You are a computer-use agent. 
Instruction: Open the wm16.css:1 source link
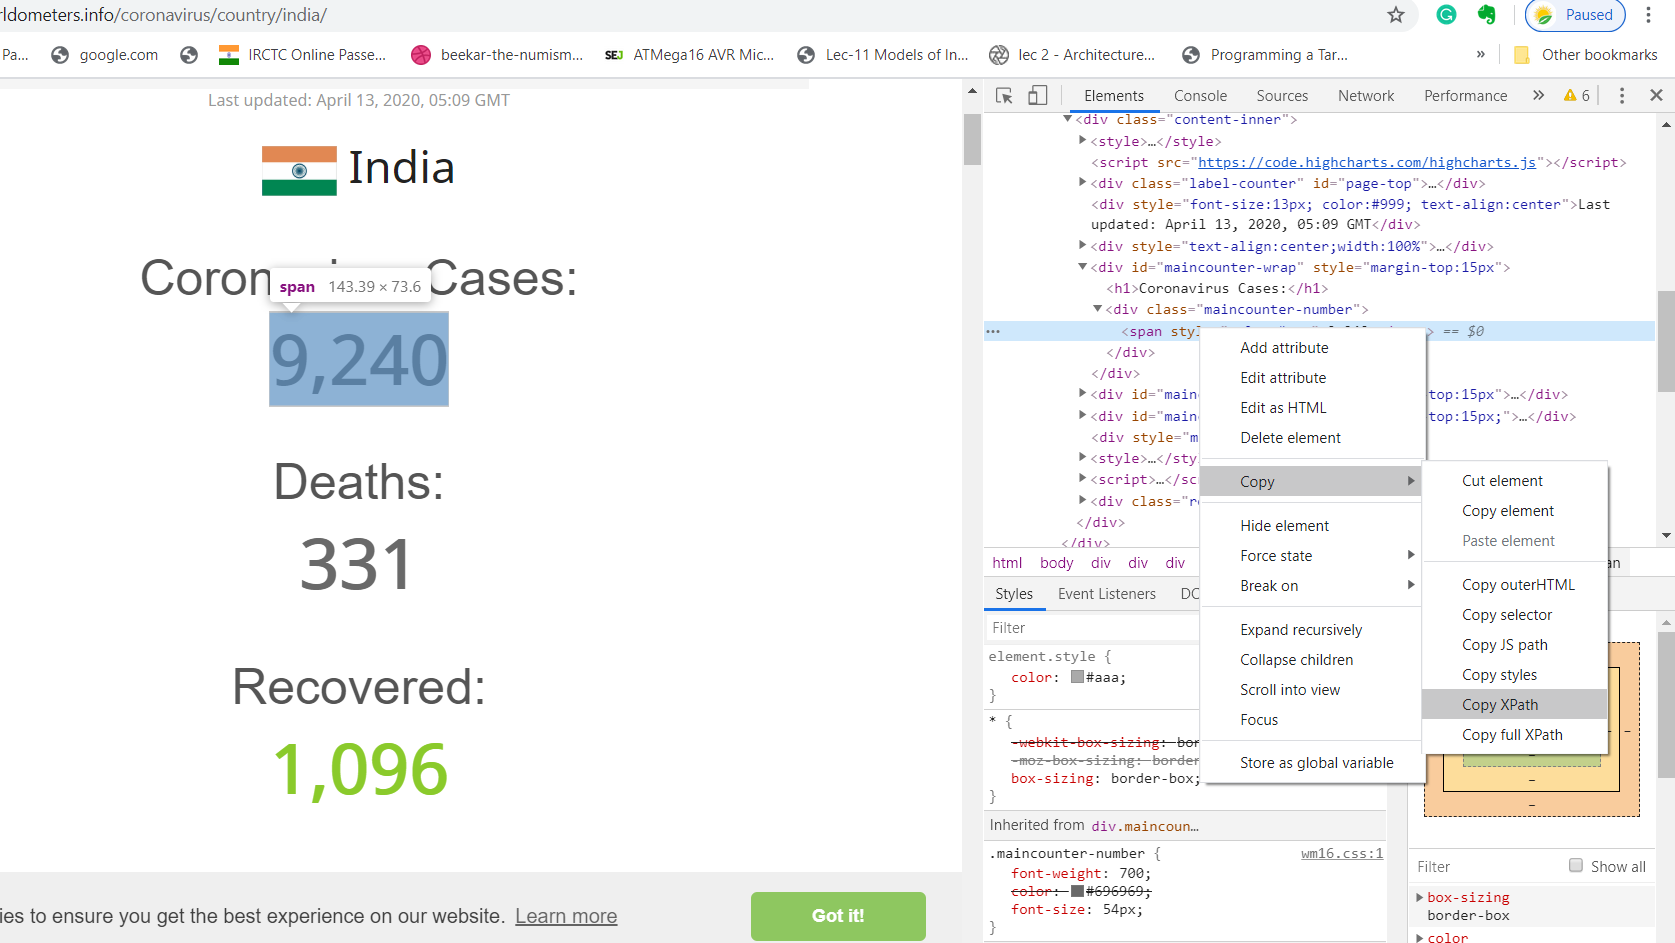pos(1342,854)
